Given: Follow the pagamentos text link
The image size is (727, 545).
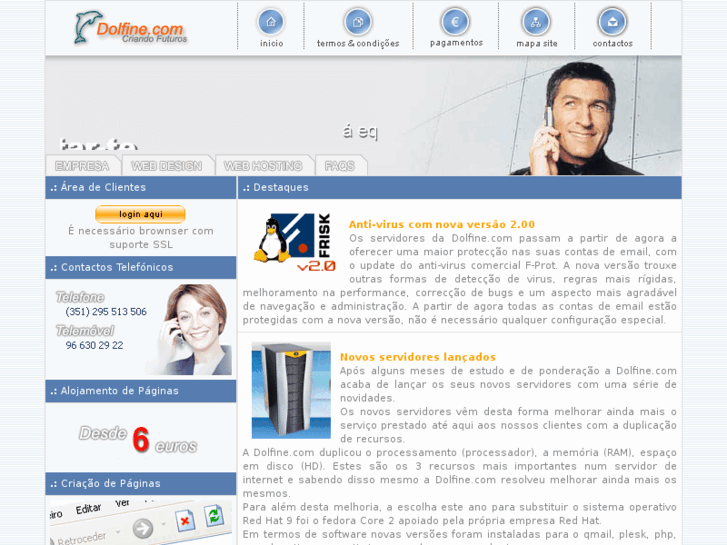Looking at the screenshot, I should coord(456,43).
